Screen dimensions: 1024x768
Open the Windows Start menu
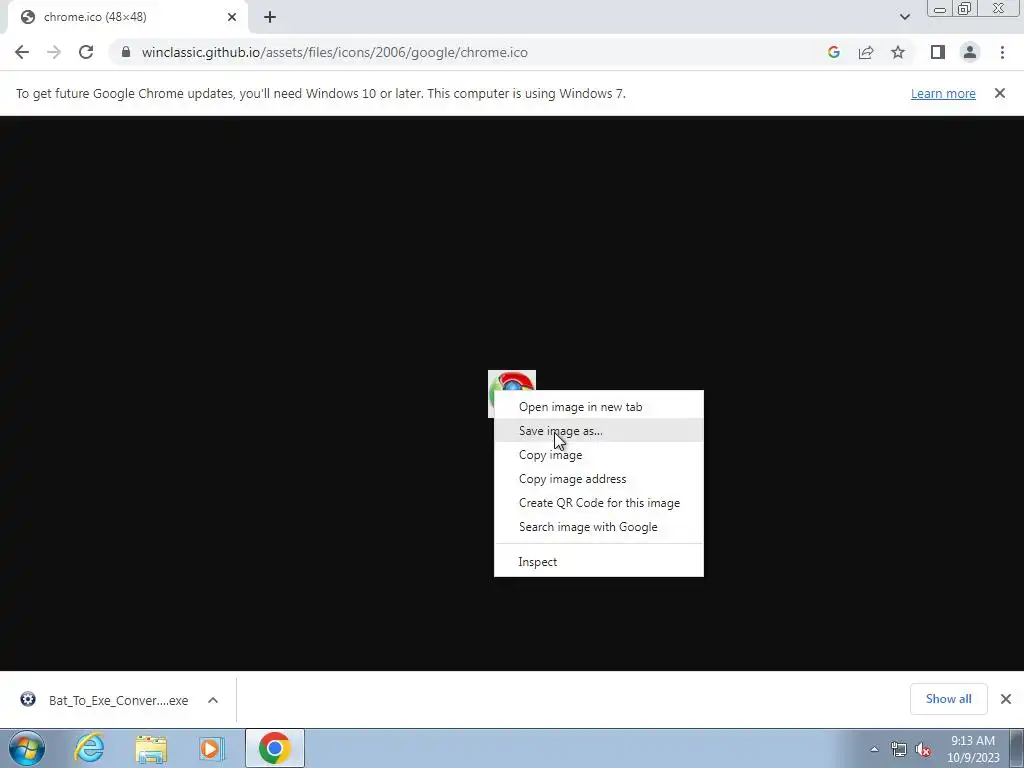point(27,748)
